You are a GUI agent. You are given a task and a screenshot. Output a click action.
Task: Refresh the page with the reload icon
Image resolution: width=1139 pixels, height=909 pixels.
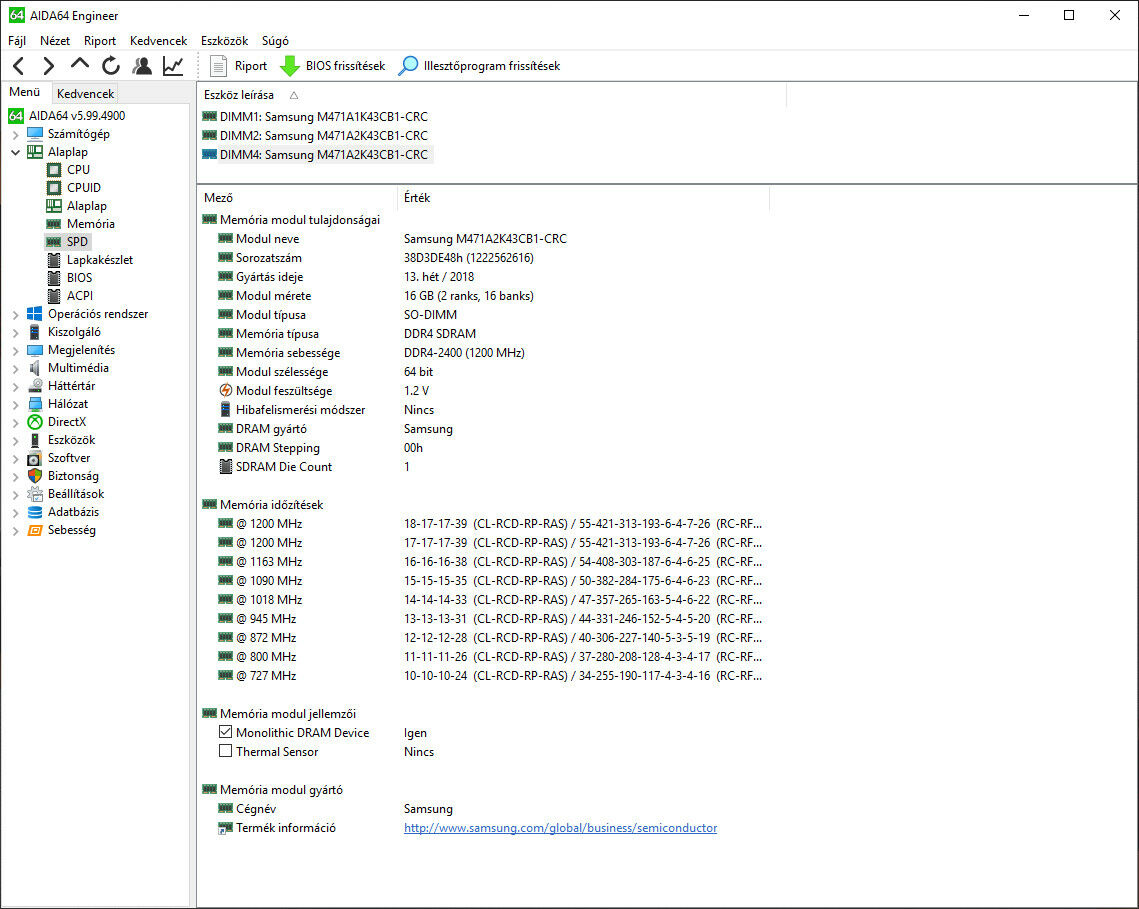click(x=111, y=66)
